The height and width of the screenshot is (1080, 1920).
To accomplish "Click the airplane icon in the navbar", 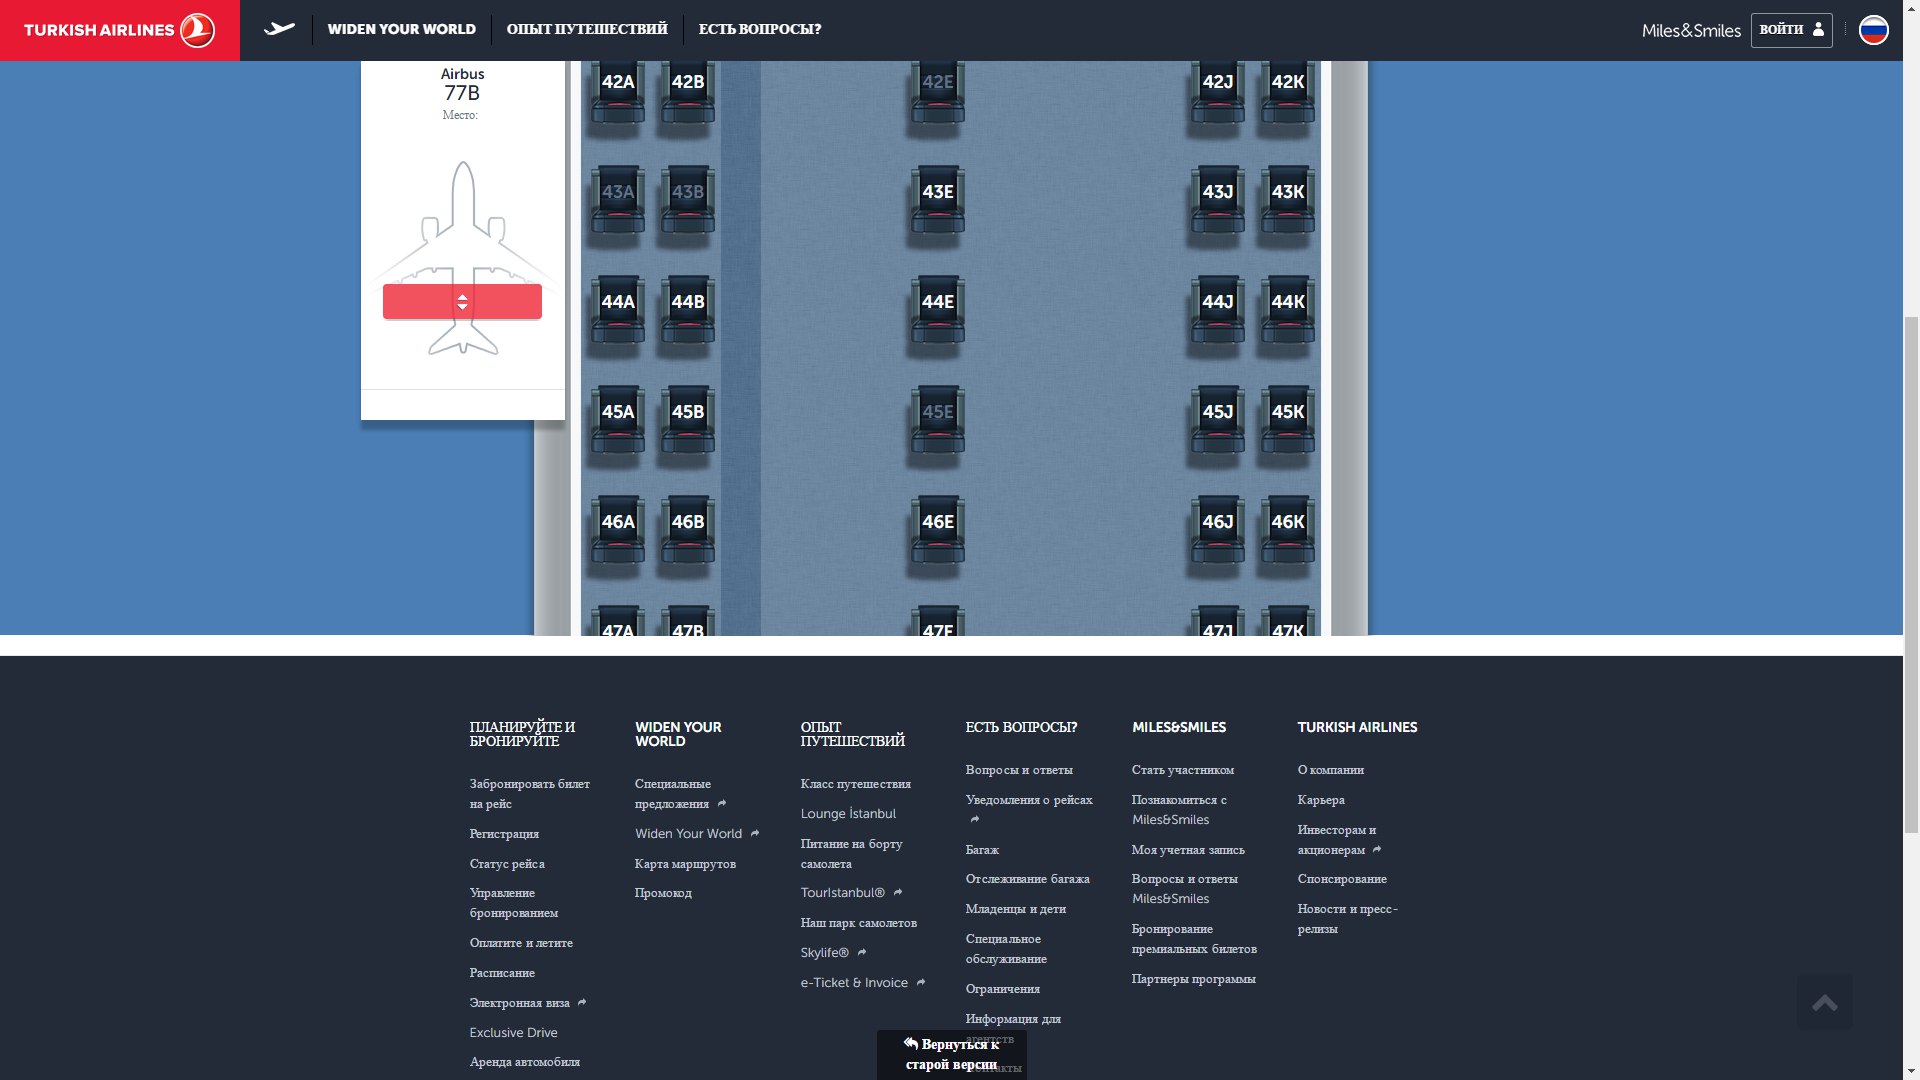I will (x=279, y=29).
